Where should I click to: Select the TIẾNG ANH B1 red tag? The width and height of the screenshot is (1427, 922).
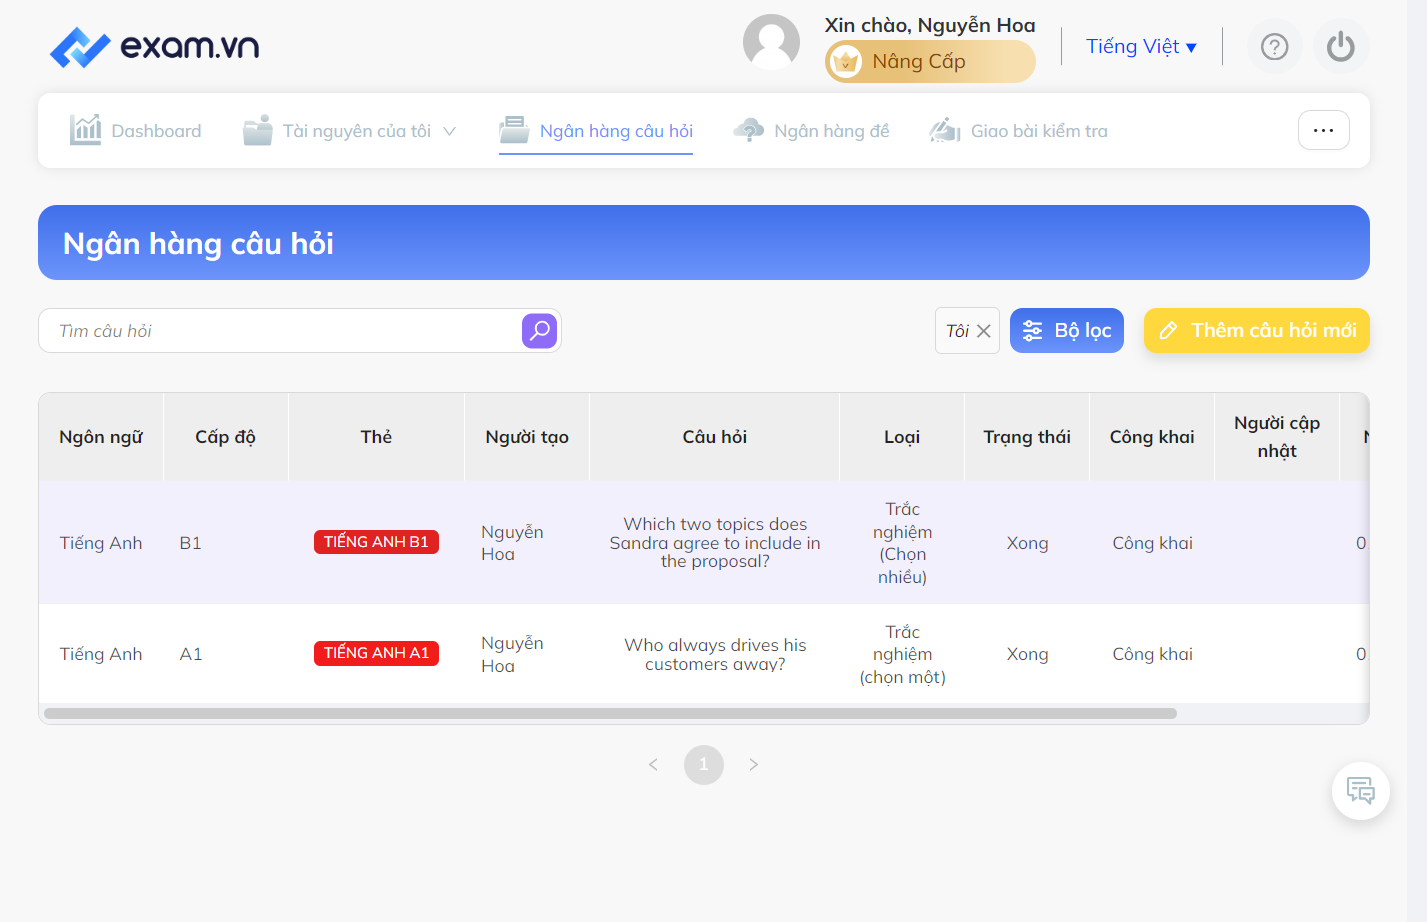[376, 542]
